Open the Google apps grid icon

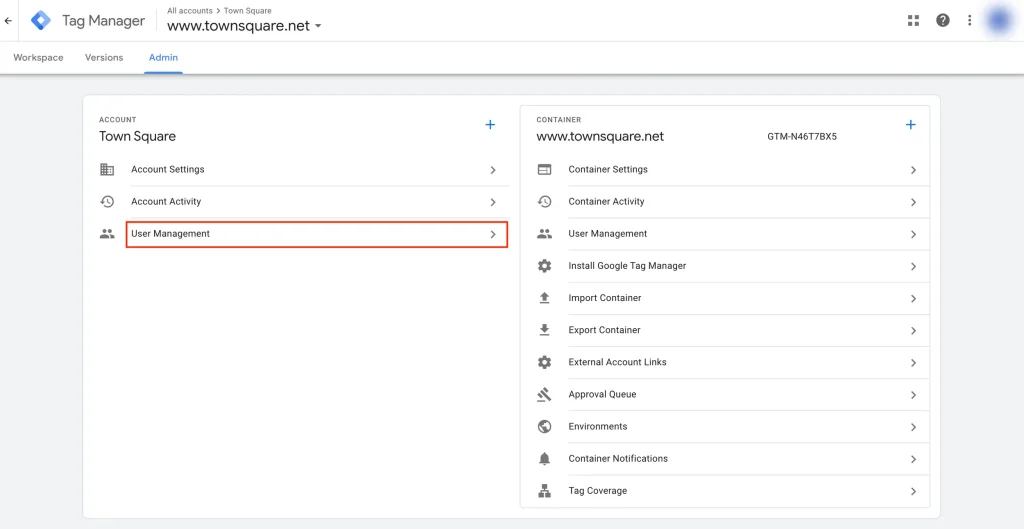click(x=913, y=20)
